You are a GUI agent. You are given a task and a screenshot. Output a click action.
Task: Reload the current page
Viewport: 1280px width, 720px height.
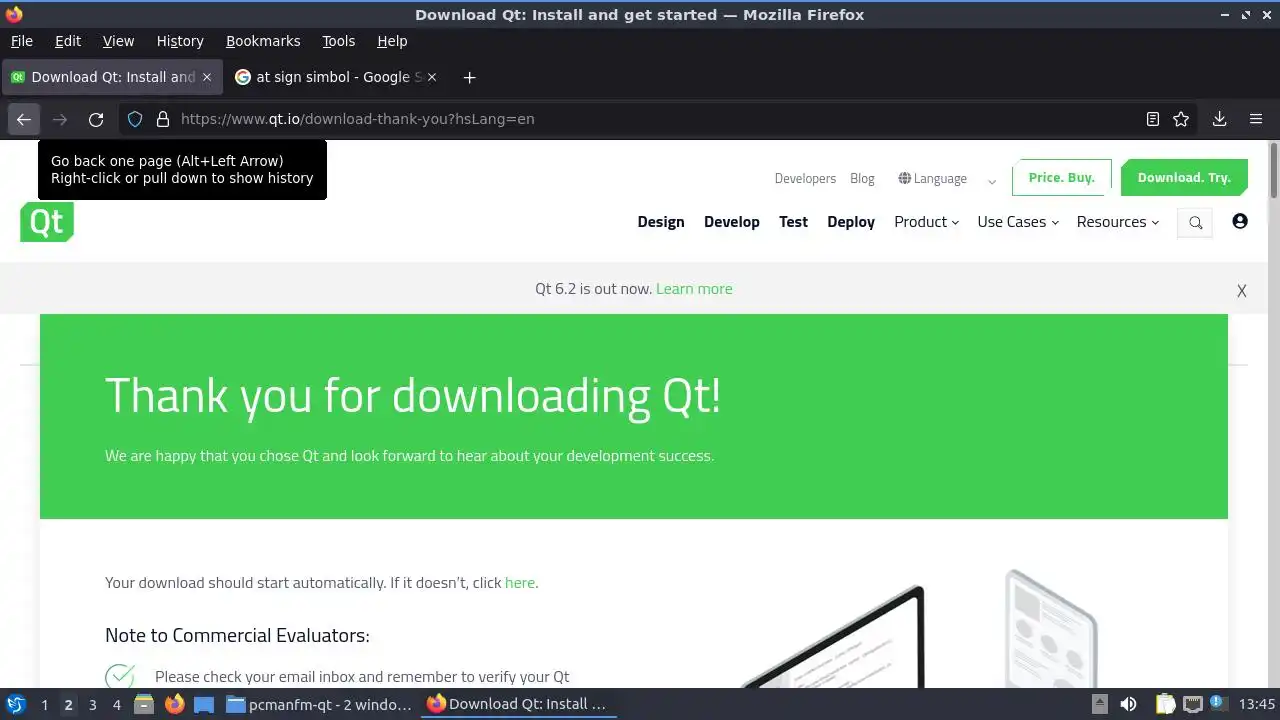pos(96,119)
